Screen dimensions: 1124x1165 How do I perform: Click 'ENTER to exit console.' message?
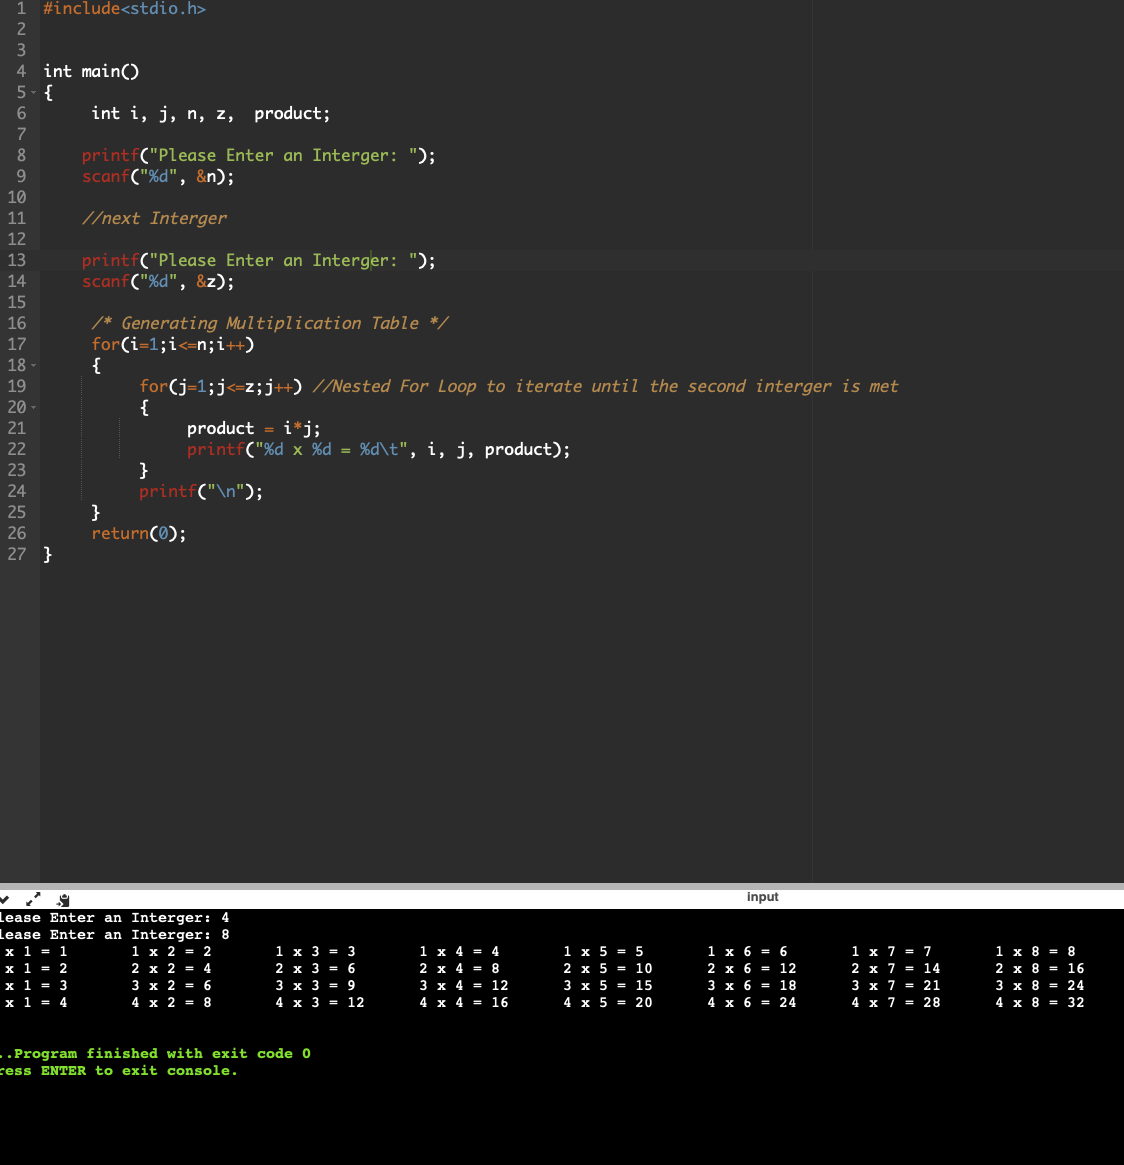tap(139, 1071)
